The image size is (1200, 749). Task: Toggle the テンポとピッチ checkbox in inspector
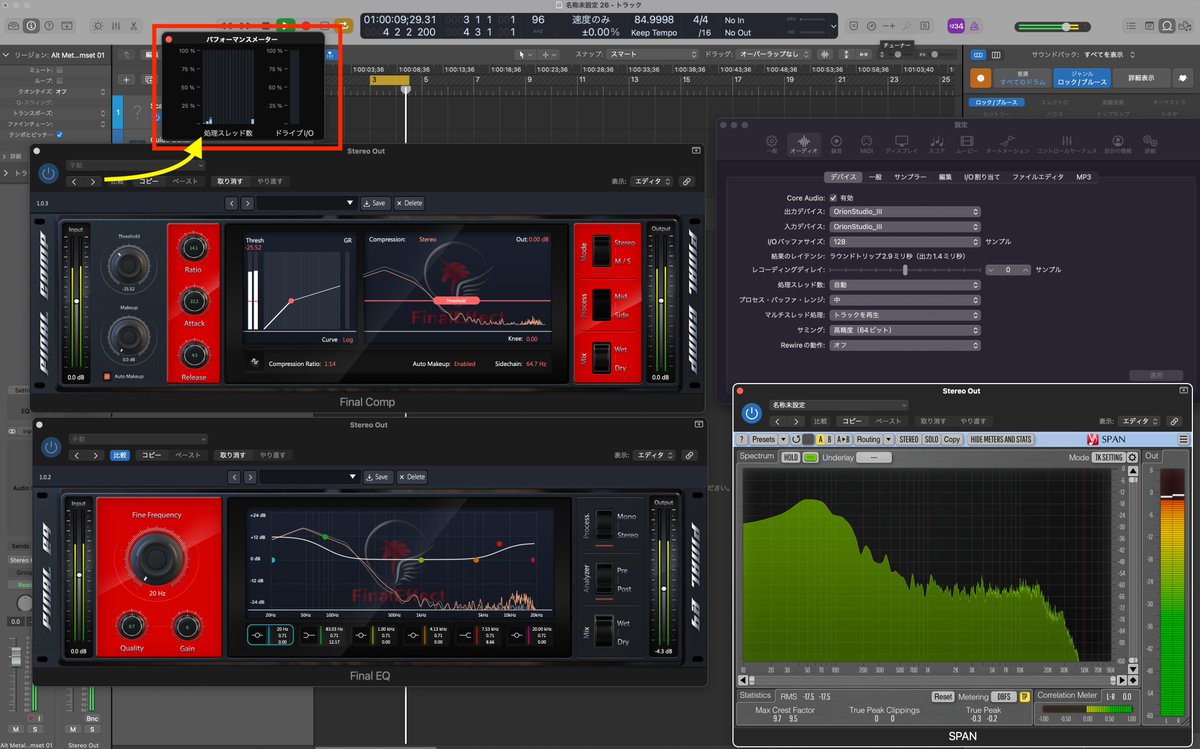tap(59, 134)
